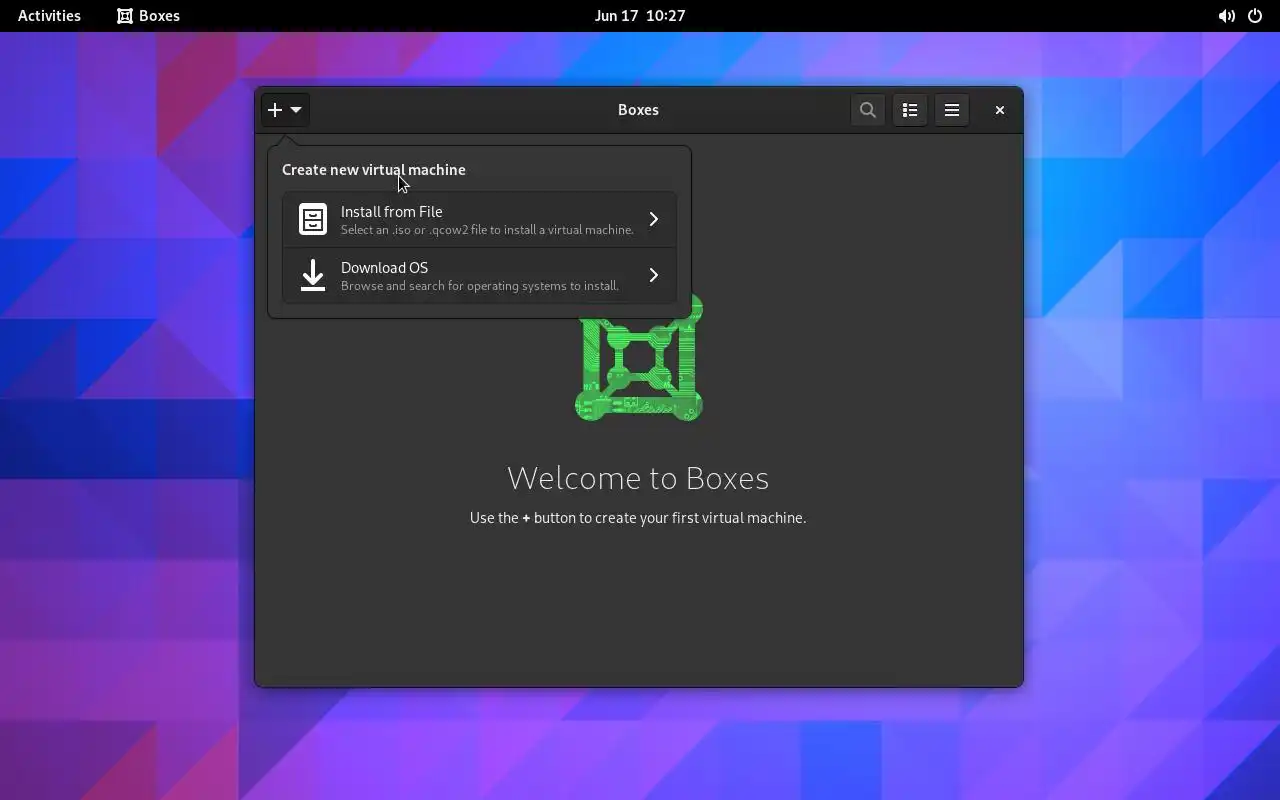Choose Download OS option
The image size is (1280, 800).
[479, 276]
